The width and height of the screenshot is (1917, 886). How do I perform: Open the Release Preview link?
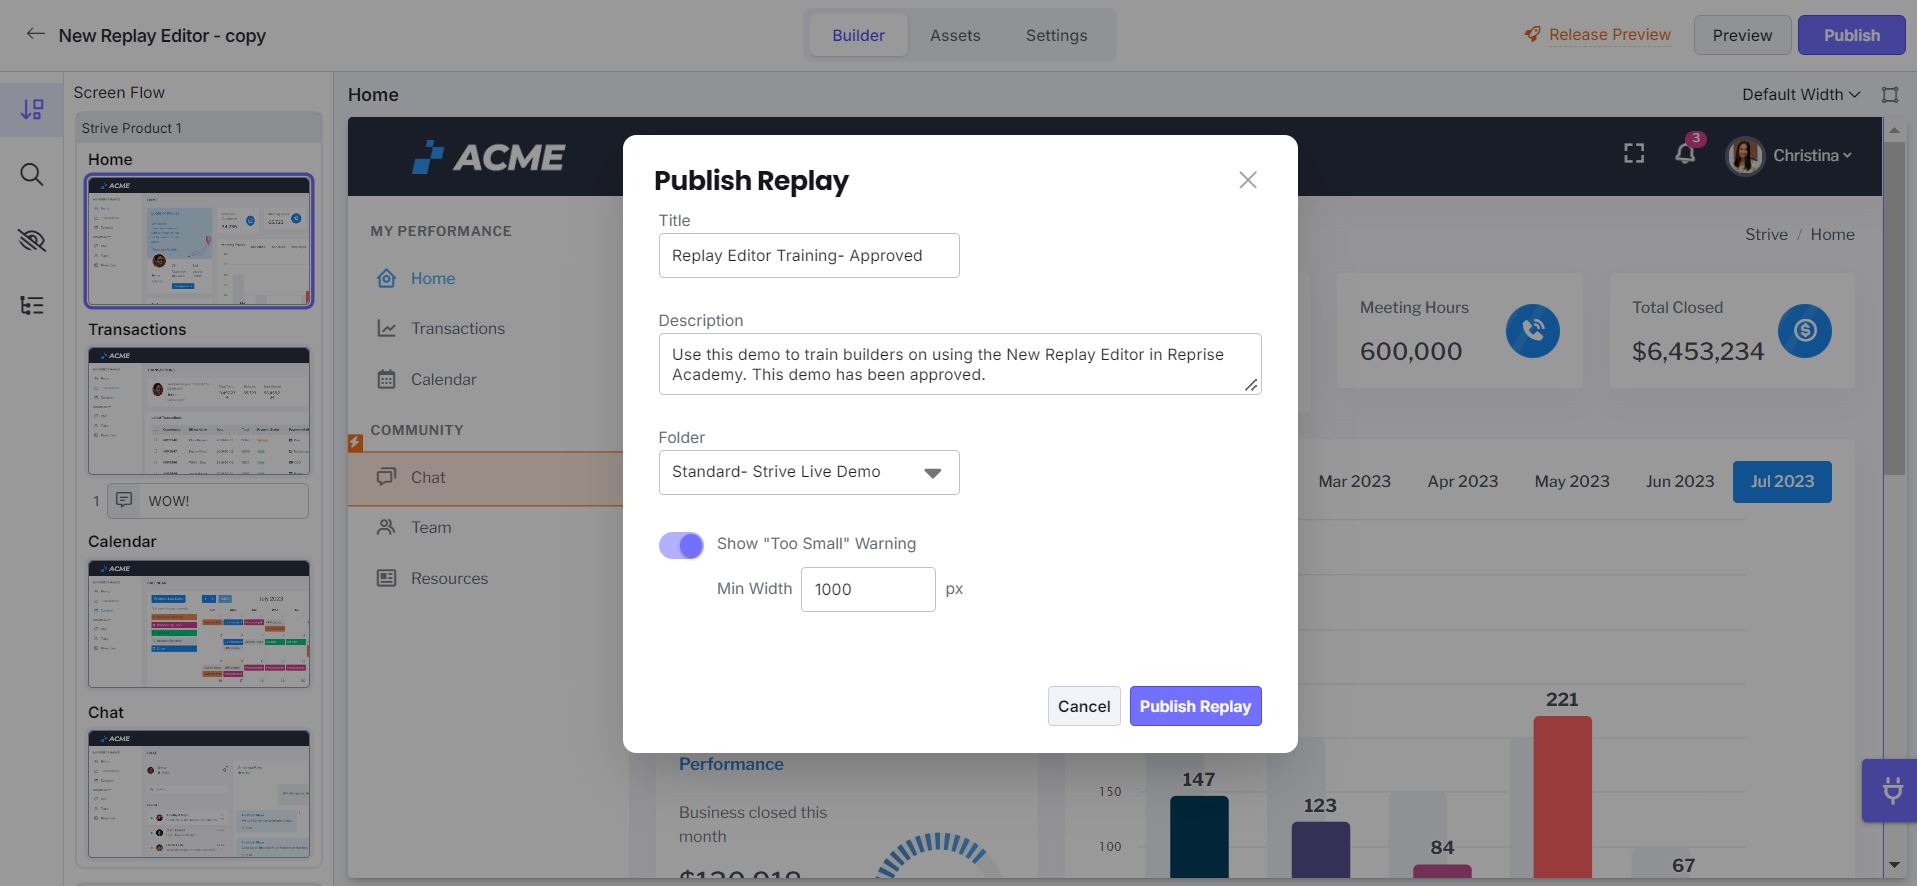(1609, 35)
